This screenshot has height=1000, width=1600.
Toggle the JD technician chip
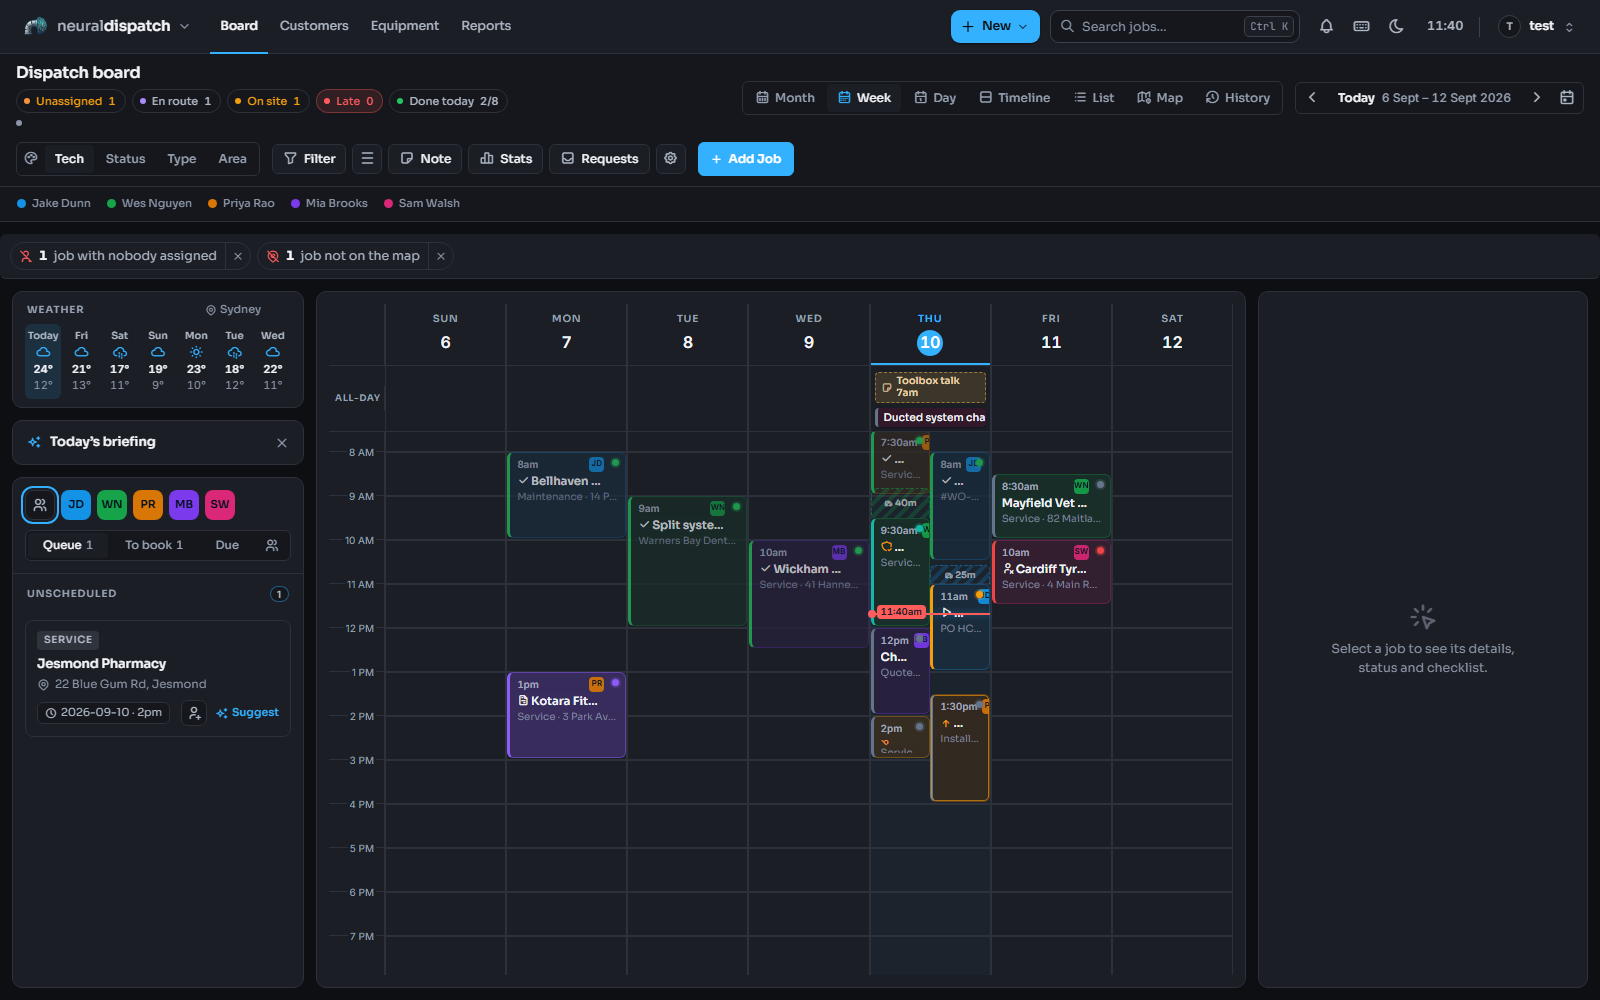76,505
